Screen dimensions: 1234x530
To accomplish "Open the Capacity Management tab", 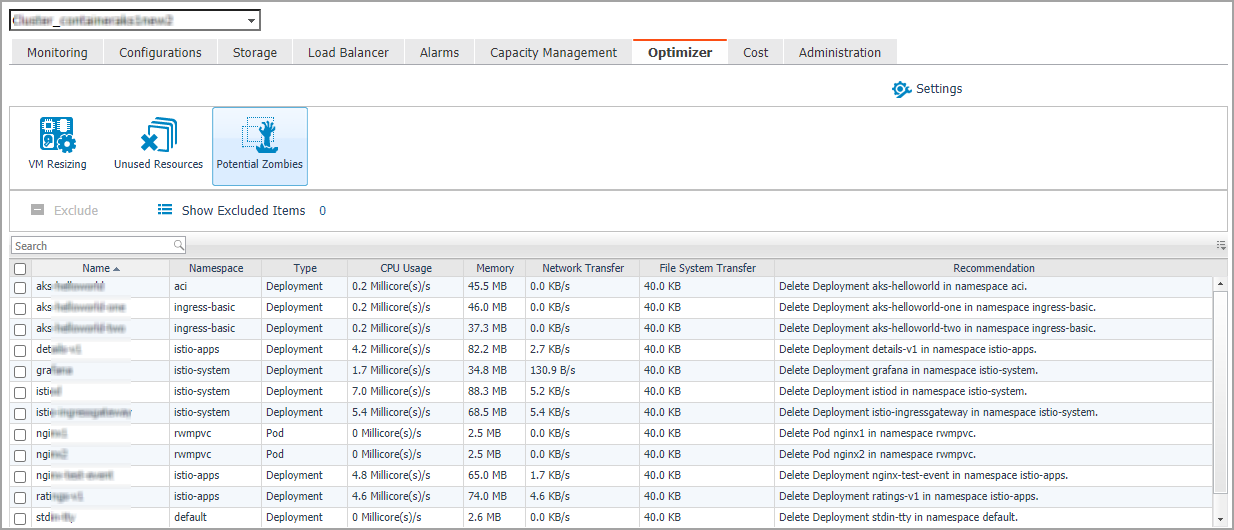I will pyautogui.click(x=553, y=53).
